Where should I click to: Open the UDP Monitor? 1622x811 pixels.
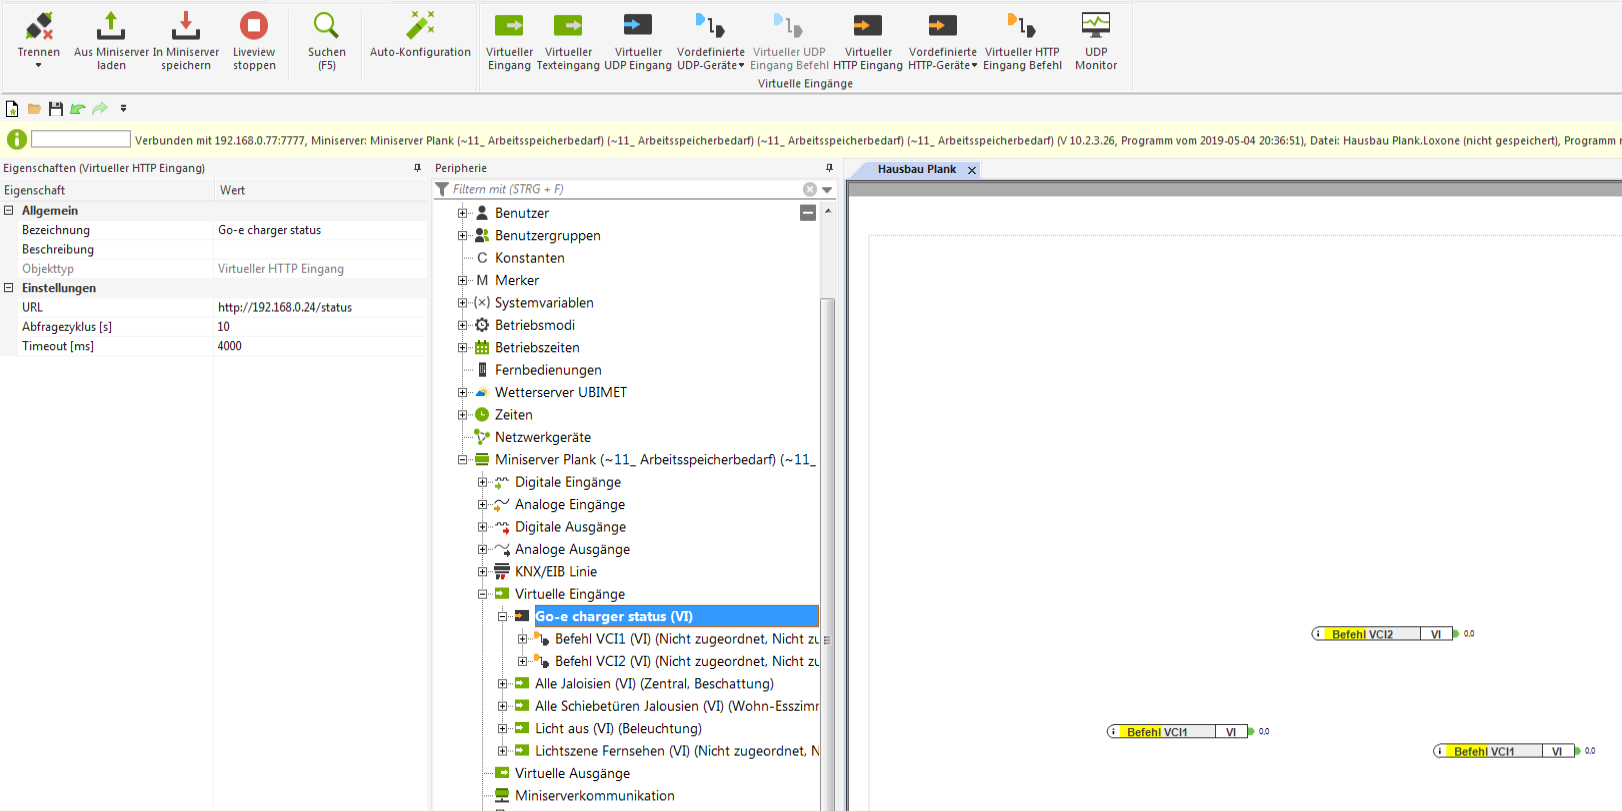click(x=1095, y=40)
